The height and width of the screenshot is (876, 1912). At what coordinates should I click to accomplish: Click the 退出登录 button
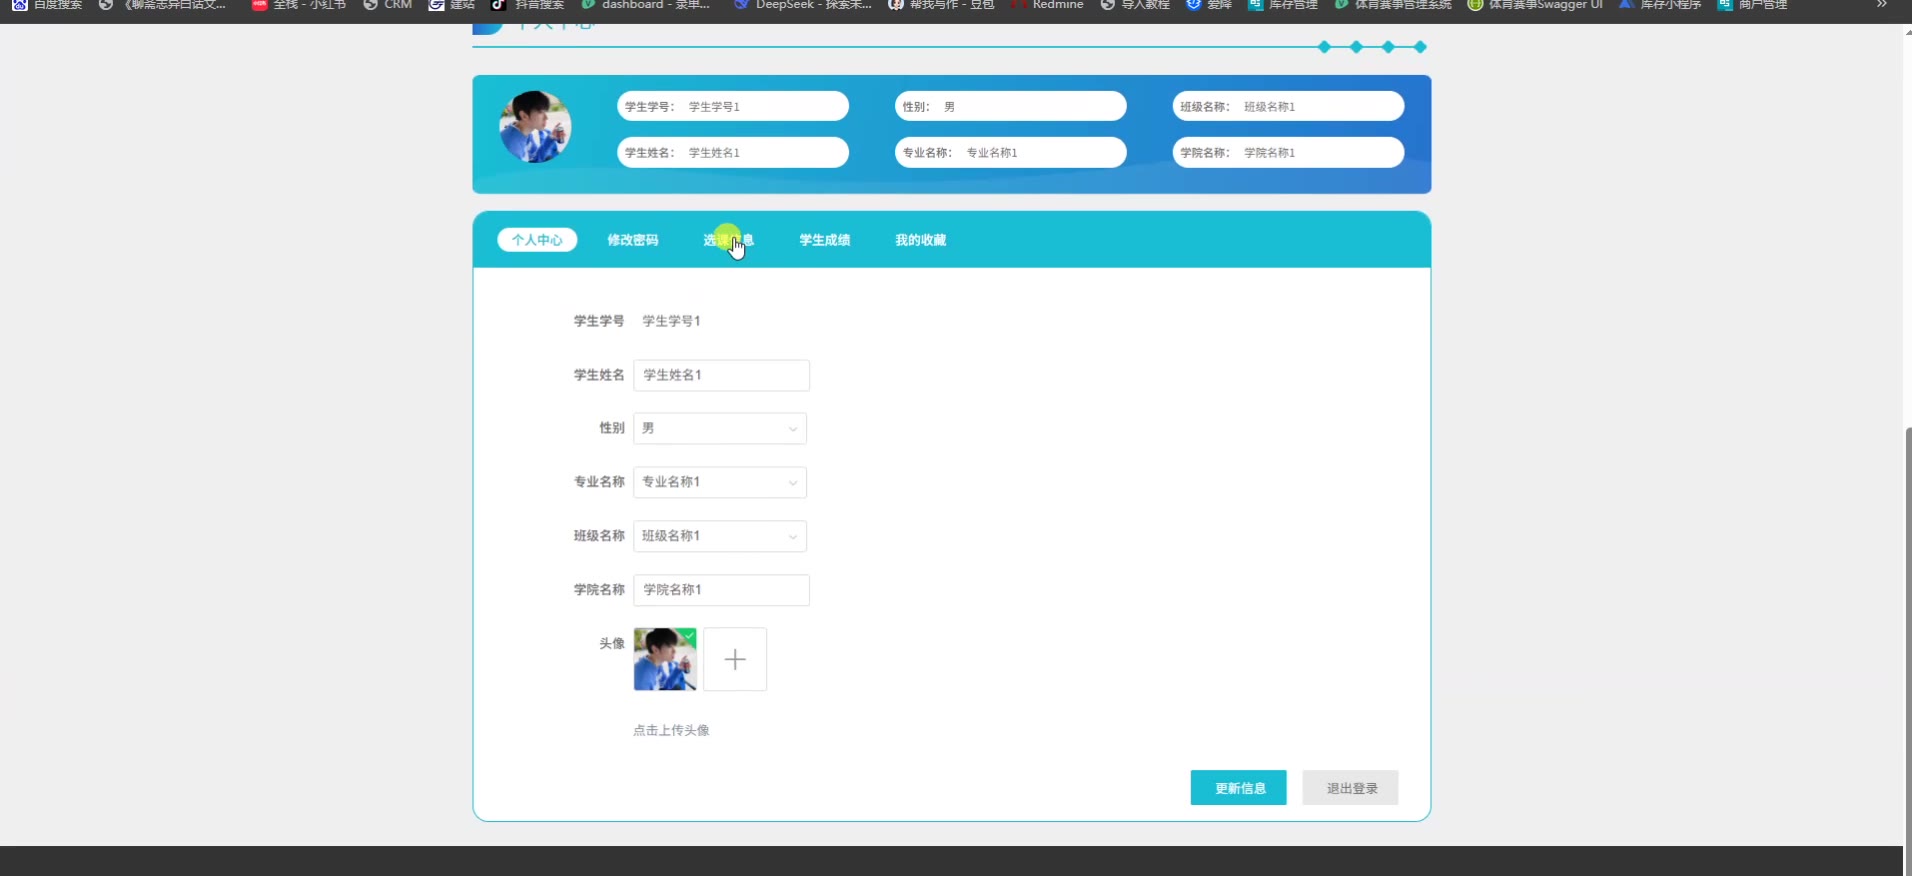(1351, 788)
